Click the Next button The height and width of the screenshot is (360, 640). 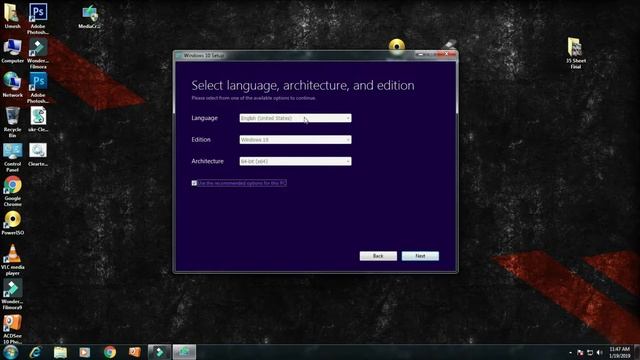point(420,256)
